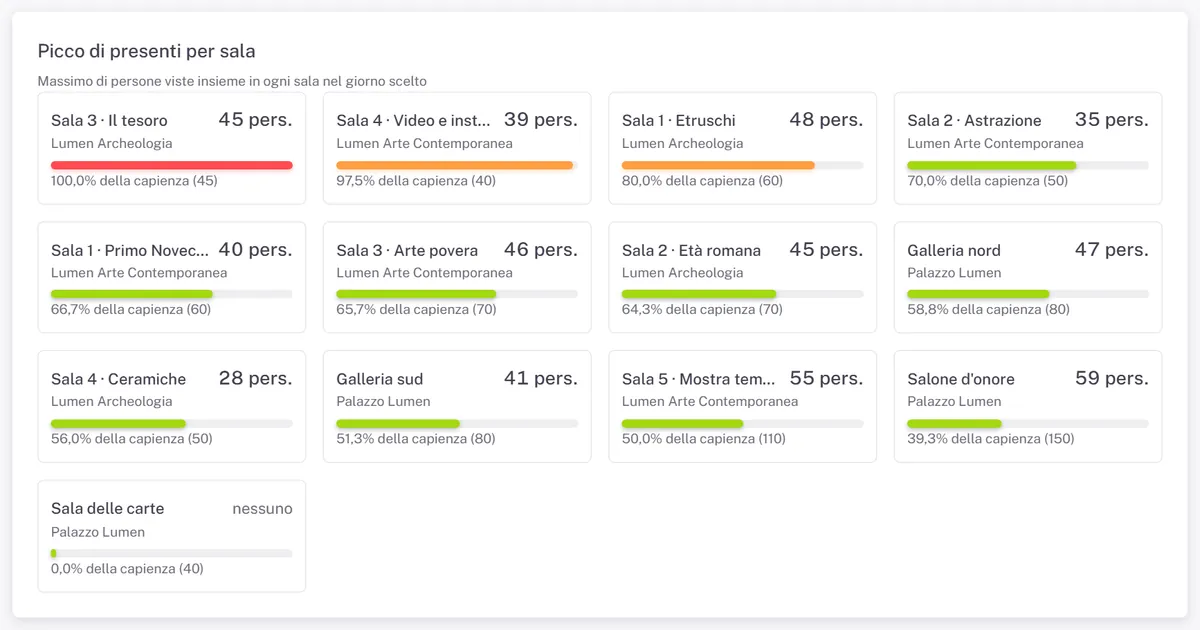Select the Sala 4 · Video e installazioni card
The width and height of the screenshot is (1200, 630).
click(457, 149)
